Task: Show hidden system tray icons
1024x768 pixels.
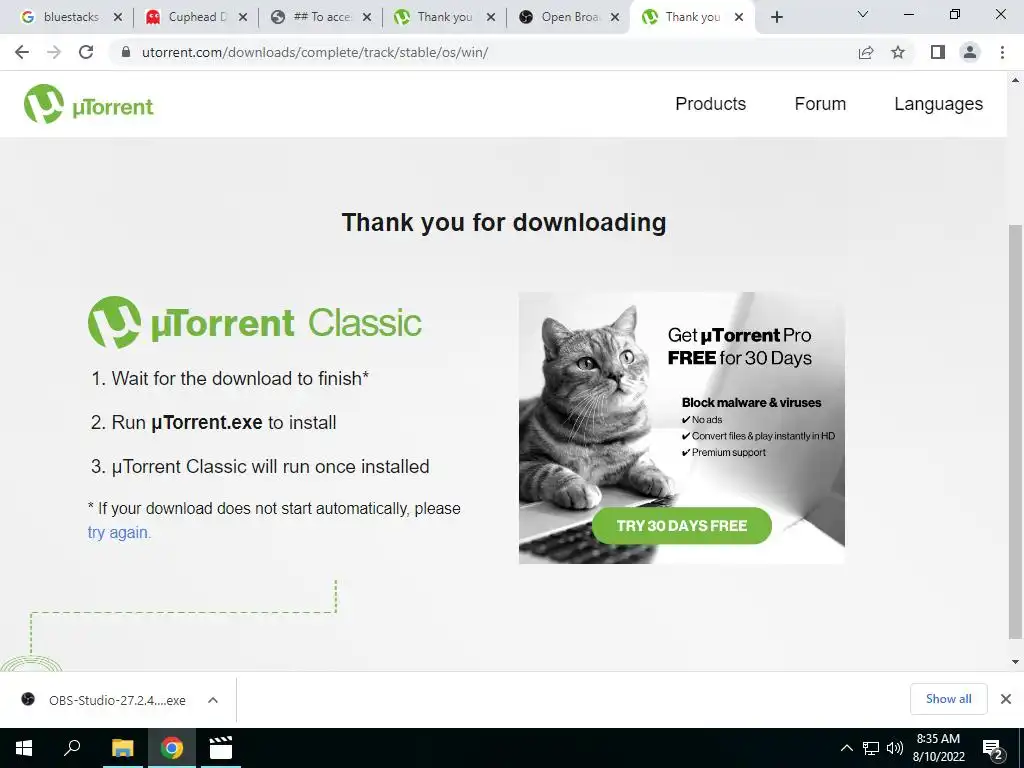Action: pos(846,748)
